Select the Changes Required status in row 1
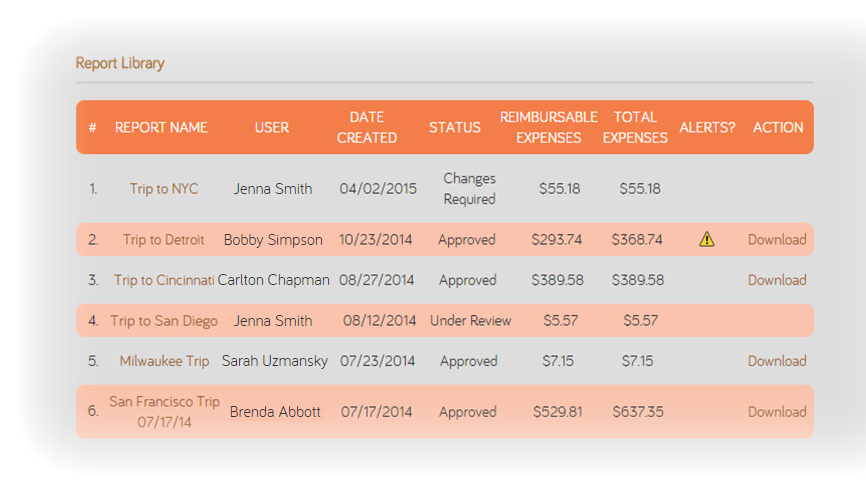866x492 pixels. click(469, 189)
